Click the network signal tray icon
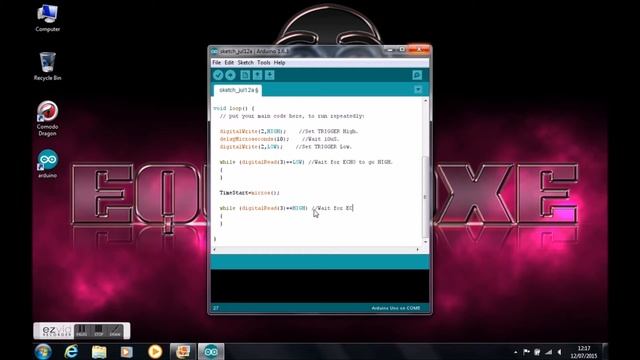Viewport: 640px width, 360px height. (x=549, y=352)
